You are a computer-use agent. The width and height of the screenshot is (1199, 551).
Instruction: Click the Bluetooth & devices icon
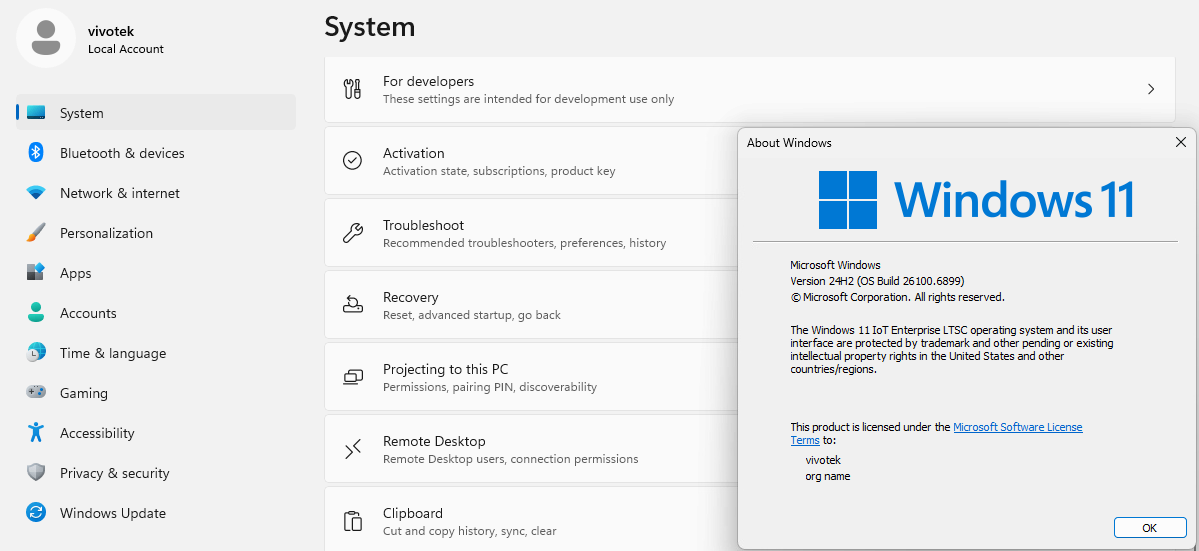pos(36,153)
